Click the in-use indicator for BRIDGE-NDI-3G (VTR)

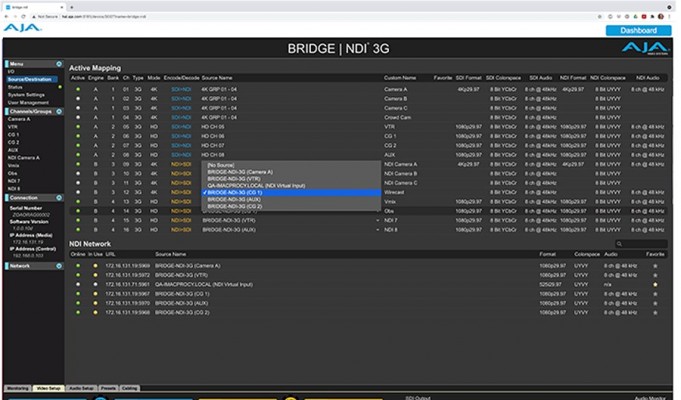tap(95, 275)
